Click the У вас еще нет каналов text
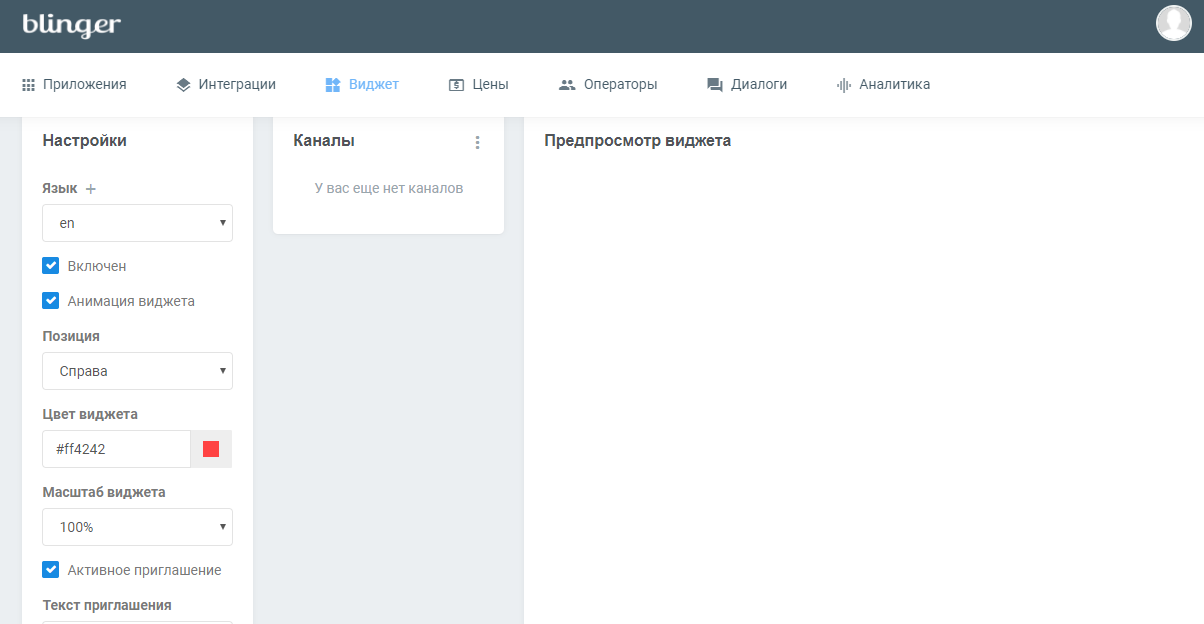Viewport: 1204px width, 624px height. (x=389, y=188)
